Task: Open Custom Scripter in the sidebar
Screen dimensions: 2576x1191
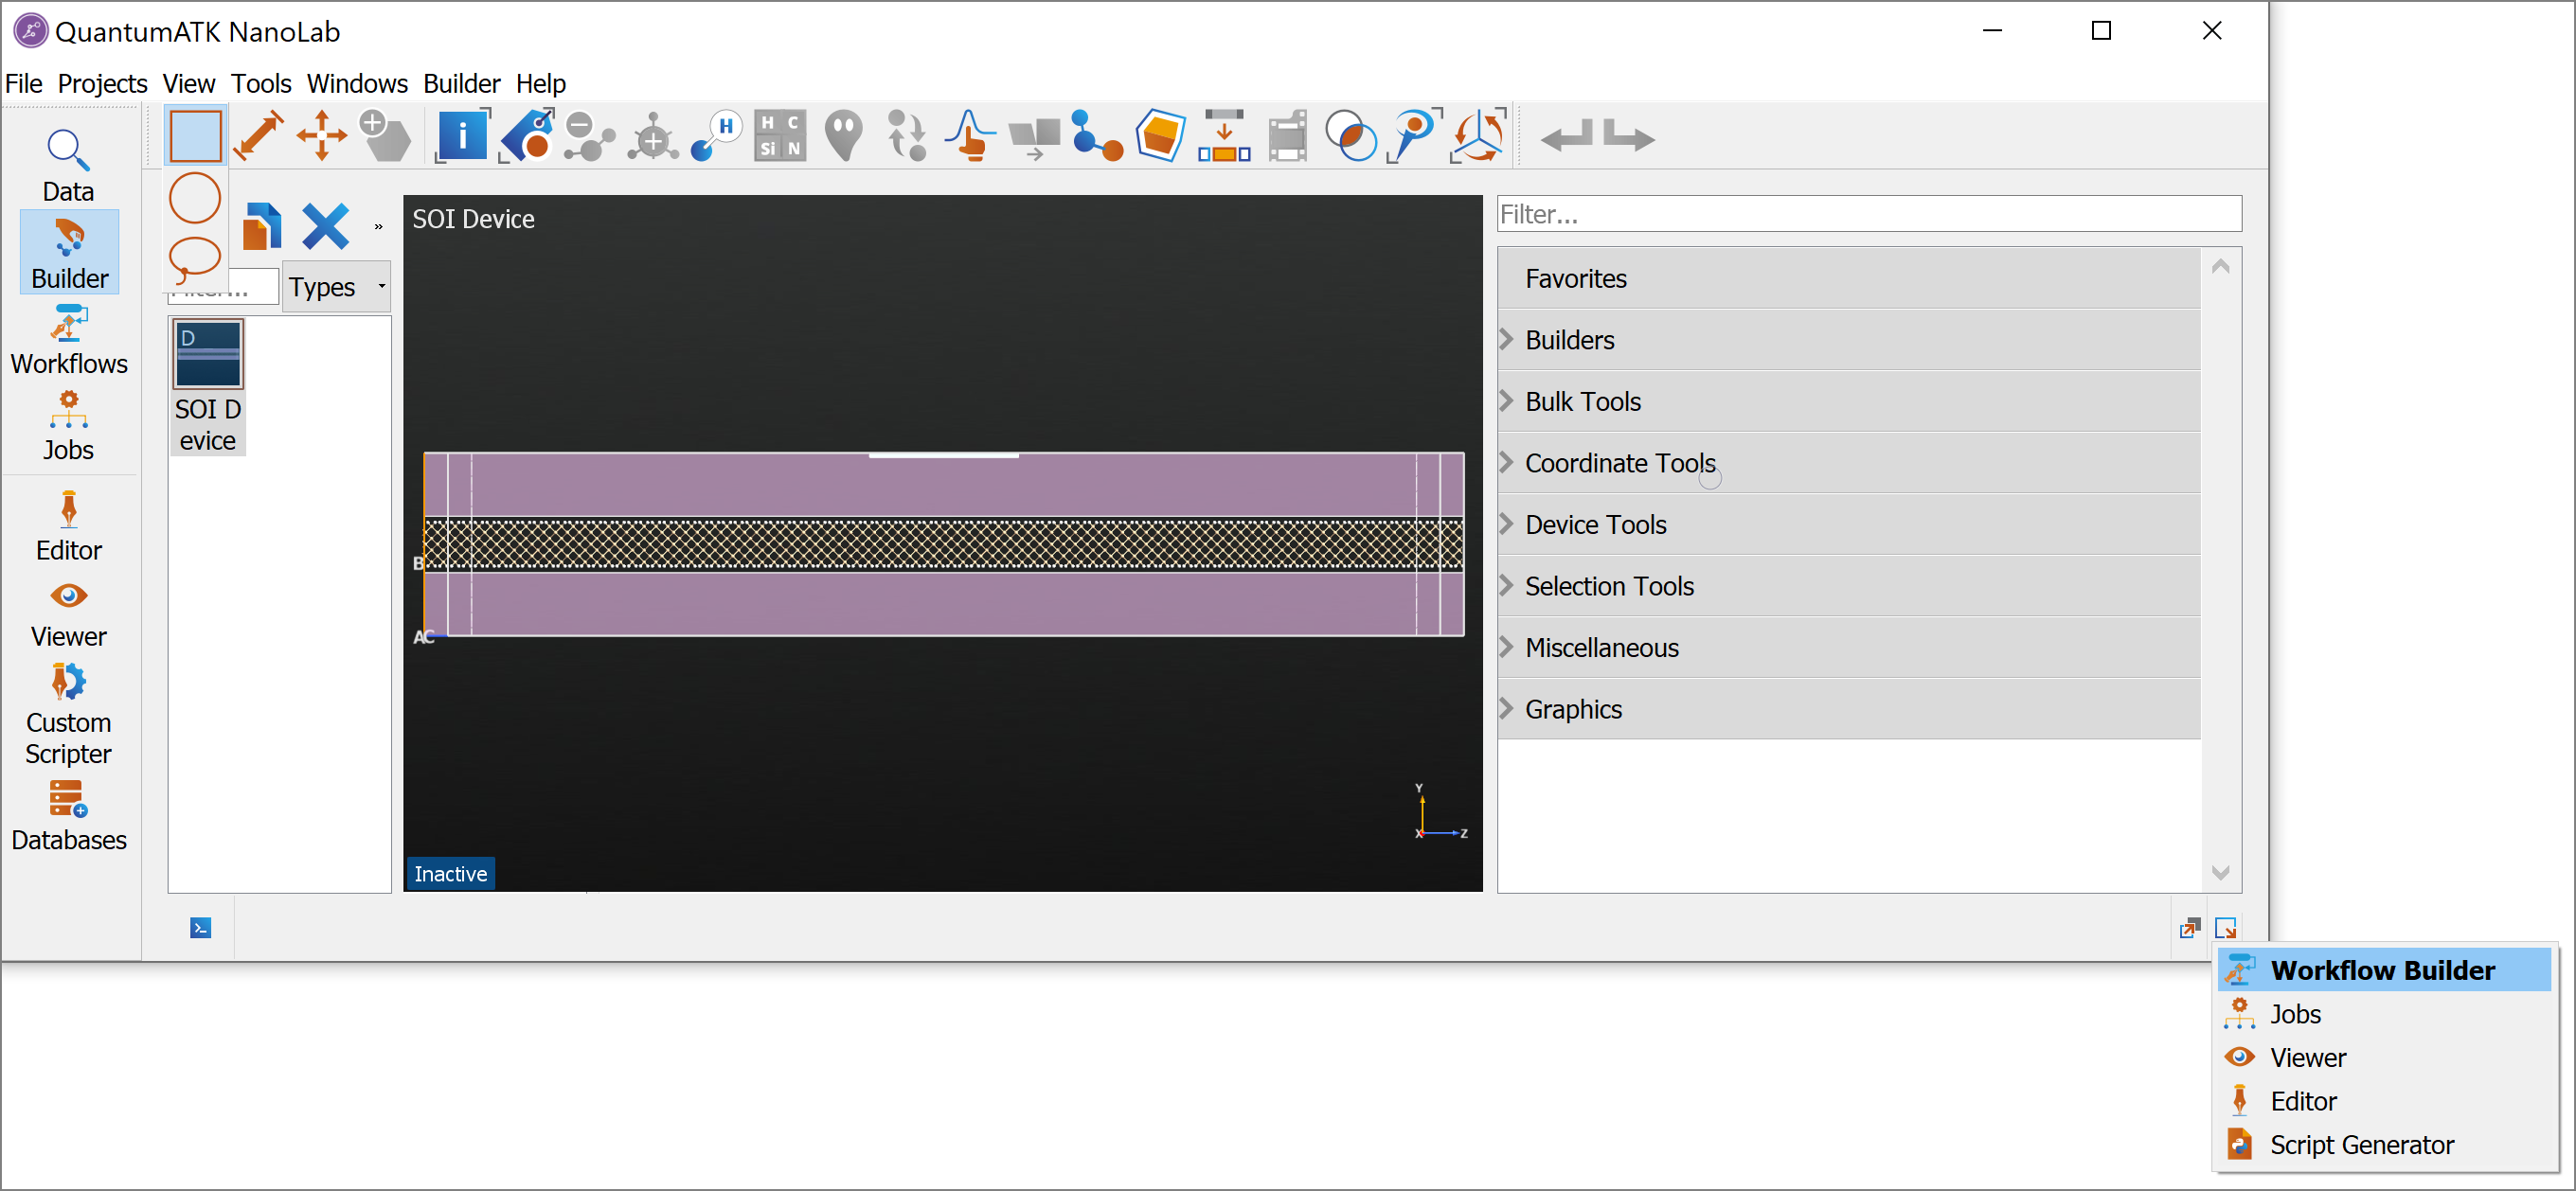Action: [68, 714]
